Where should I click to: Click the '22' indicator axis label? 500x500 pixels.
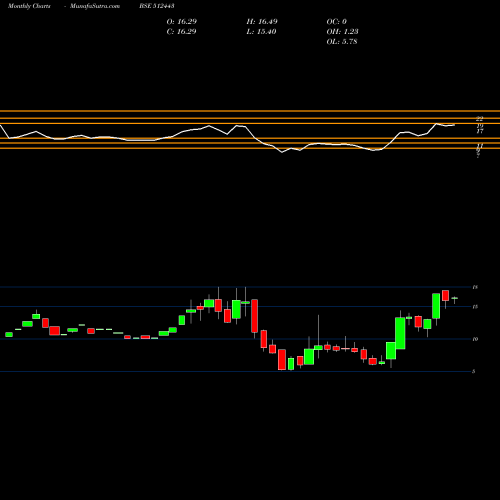pyautogui.click(x=480, y=119)
